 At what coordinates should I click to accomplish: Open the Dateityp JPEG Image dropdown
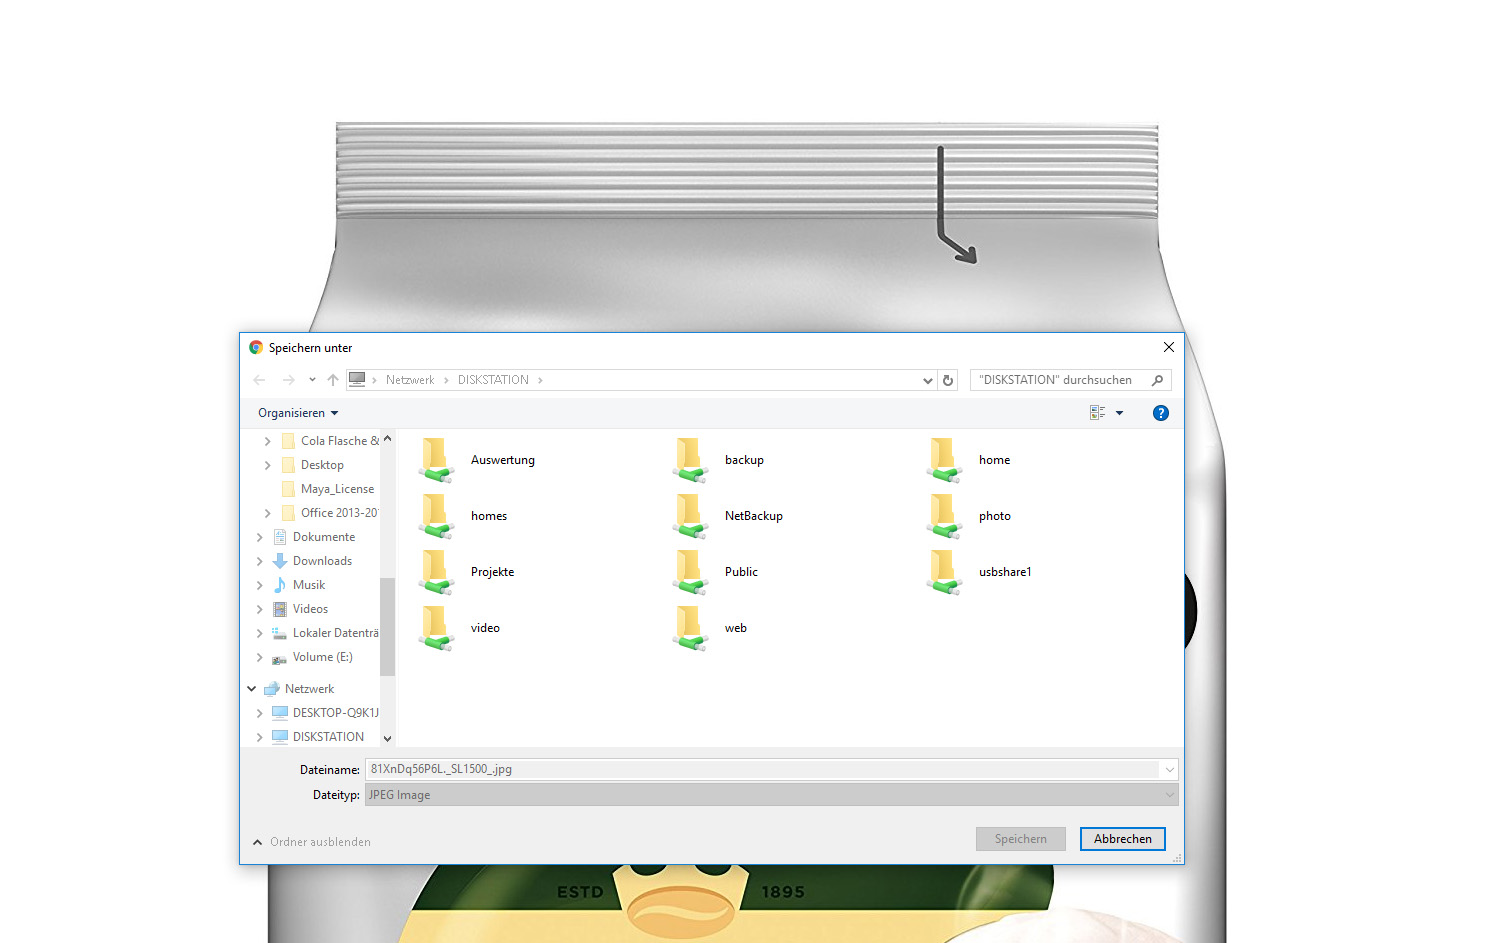click(771, 795)
